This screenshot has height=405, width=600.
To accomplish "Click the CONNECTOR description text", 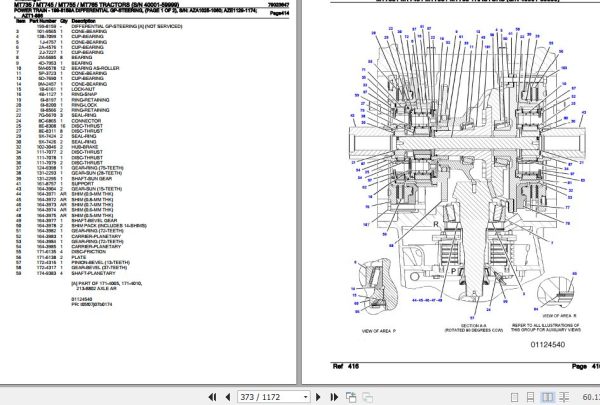I will click(86, 121).
